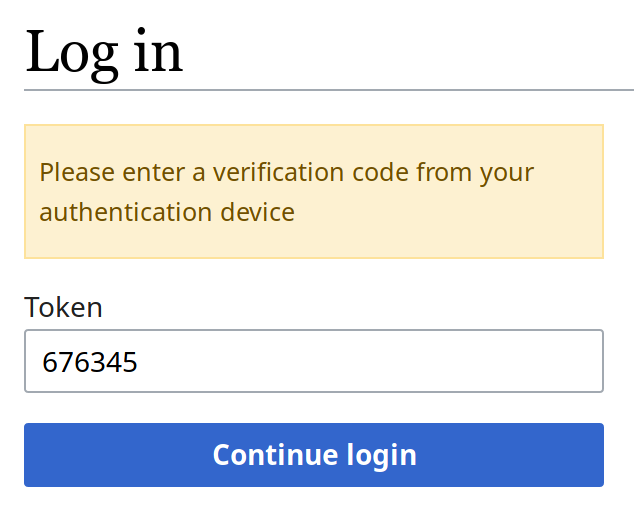Click the words "authentication device" in notice

tap(167, 212)
